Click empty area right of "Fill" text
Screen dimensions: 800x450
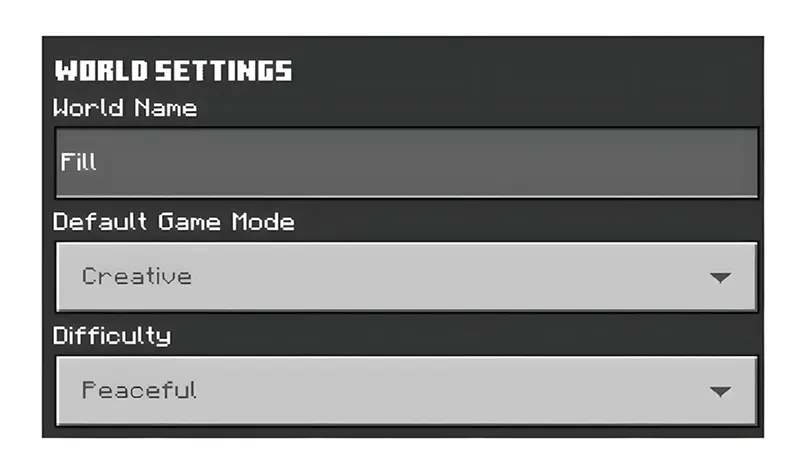coord(450,162)
